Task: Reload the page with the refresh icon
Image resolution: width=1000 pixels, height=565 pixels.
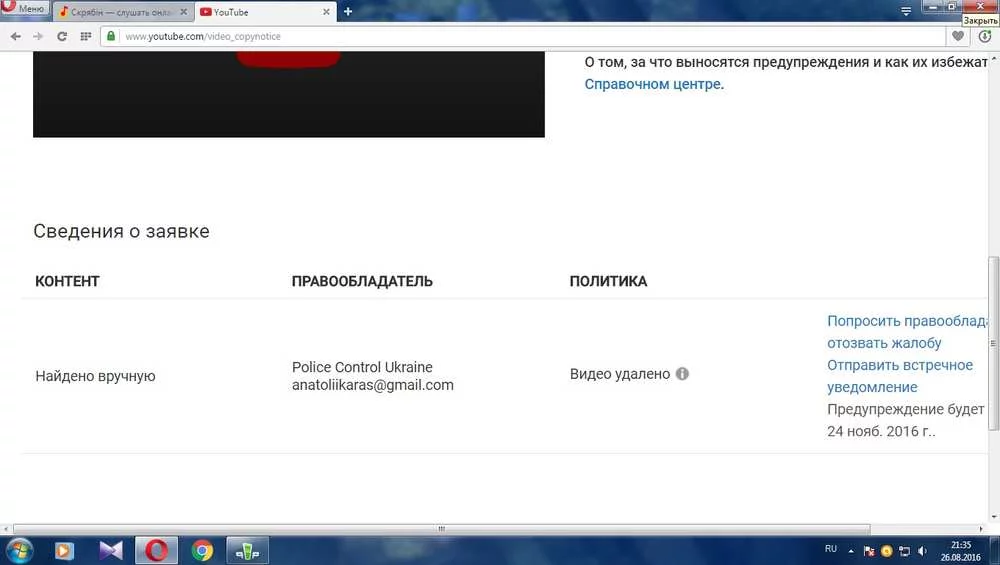Action: click(x=62, y=36)
